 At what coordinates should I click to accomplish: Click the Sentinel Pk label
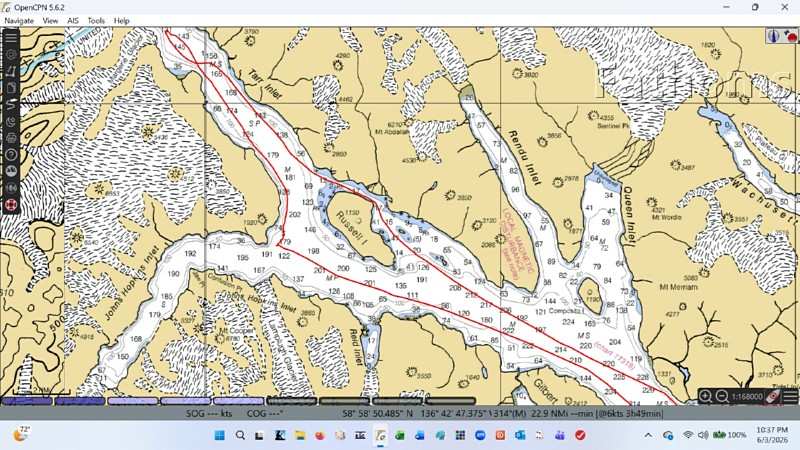[x=614, y=126]
